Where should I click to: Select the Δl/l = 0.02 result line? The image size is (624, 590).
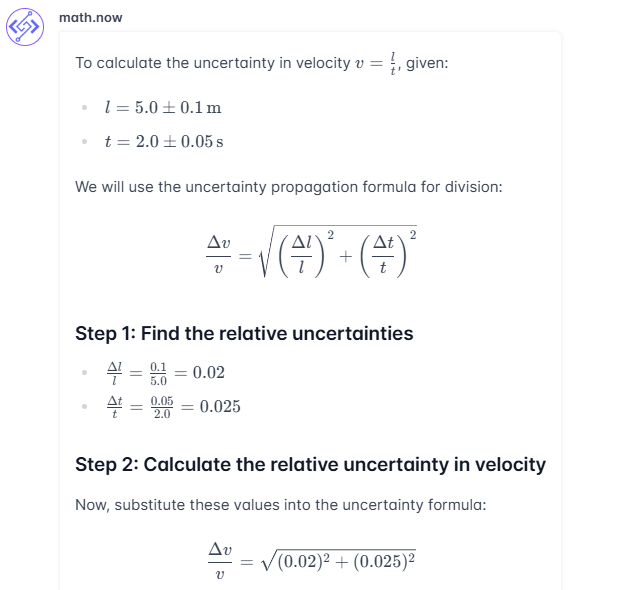[x=165, y=373]
